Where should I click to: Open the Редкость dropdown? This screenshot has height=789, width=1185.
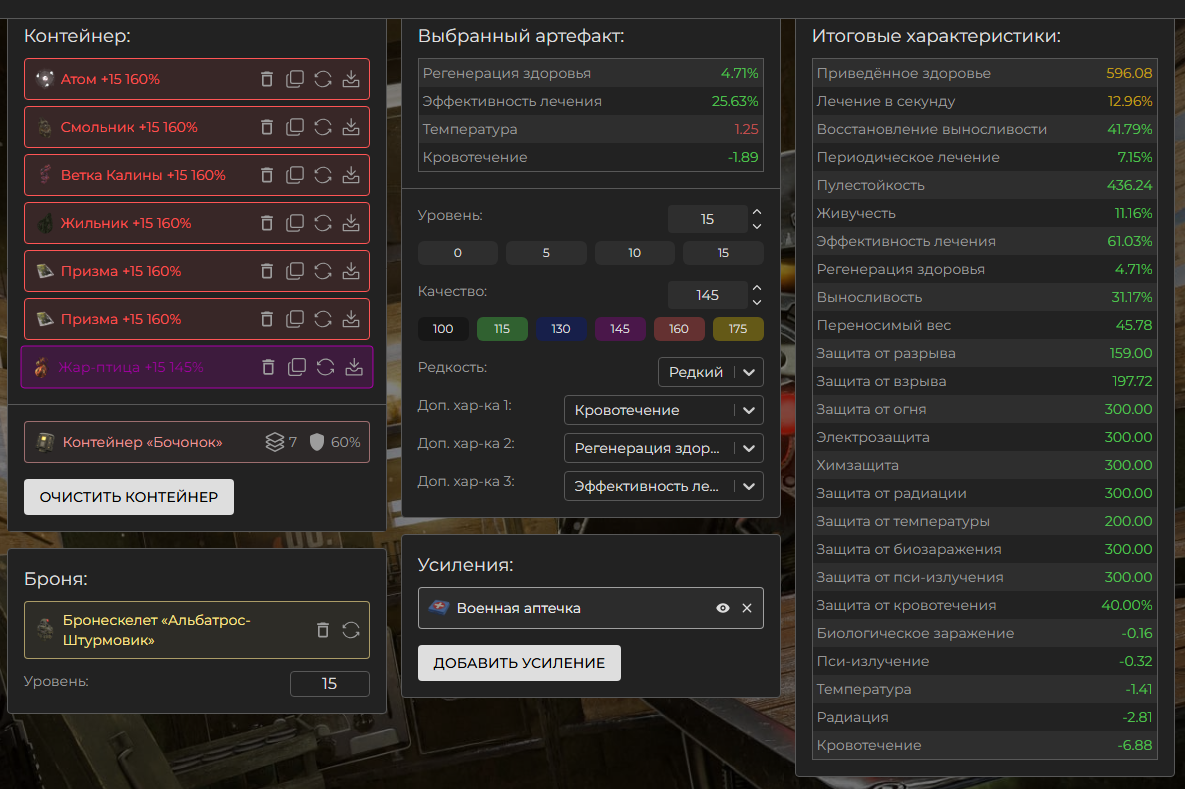pos(711,372)
